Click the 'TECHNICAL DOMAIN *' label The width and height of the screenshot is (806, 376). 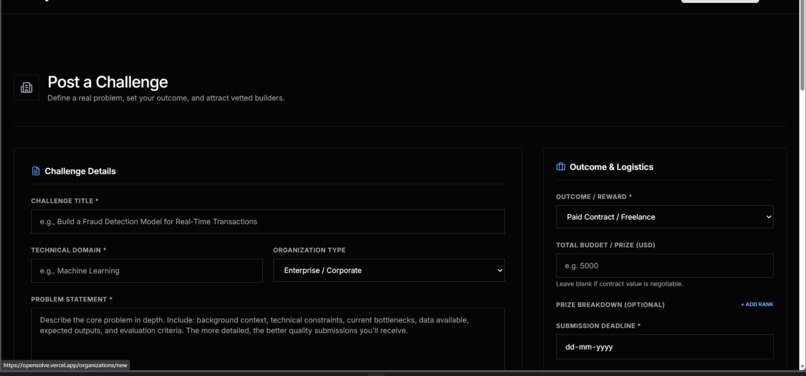[69, 250]
